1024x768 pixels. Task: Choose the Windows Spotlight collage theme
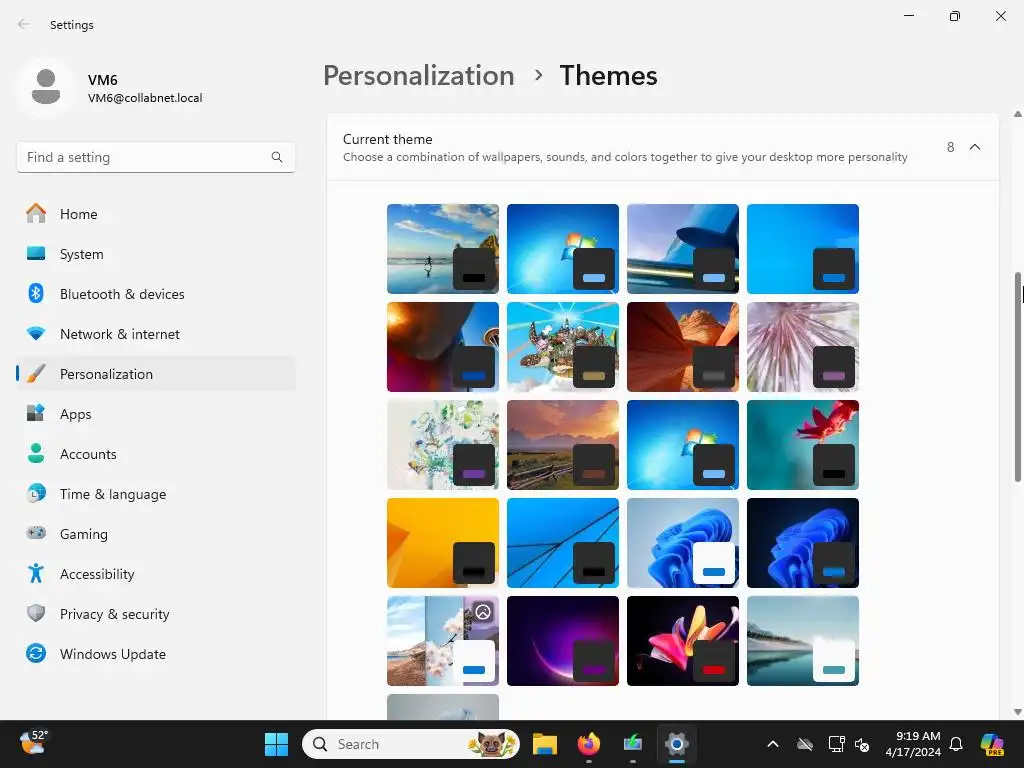pos(443,641)
